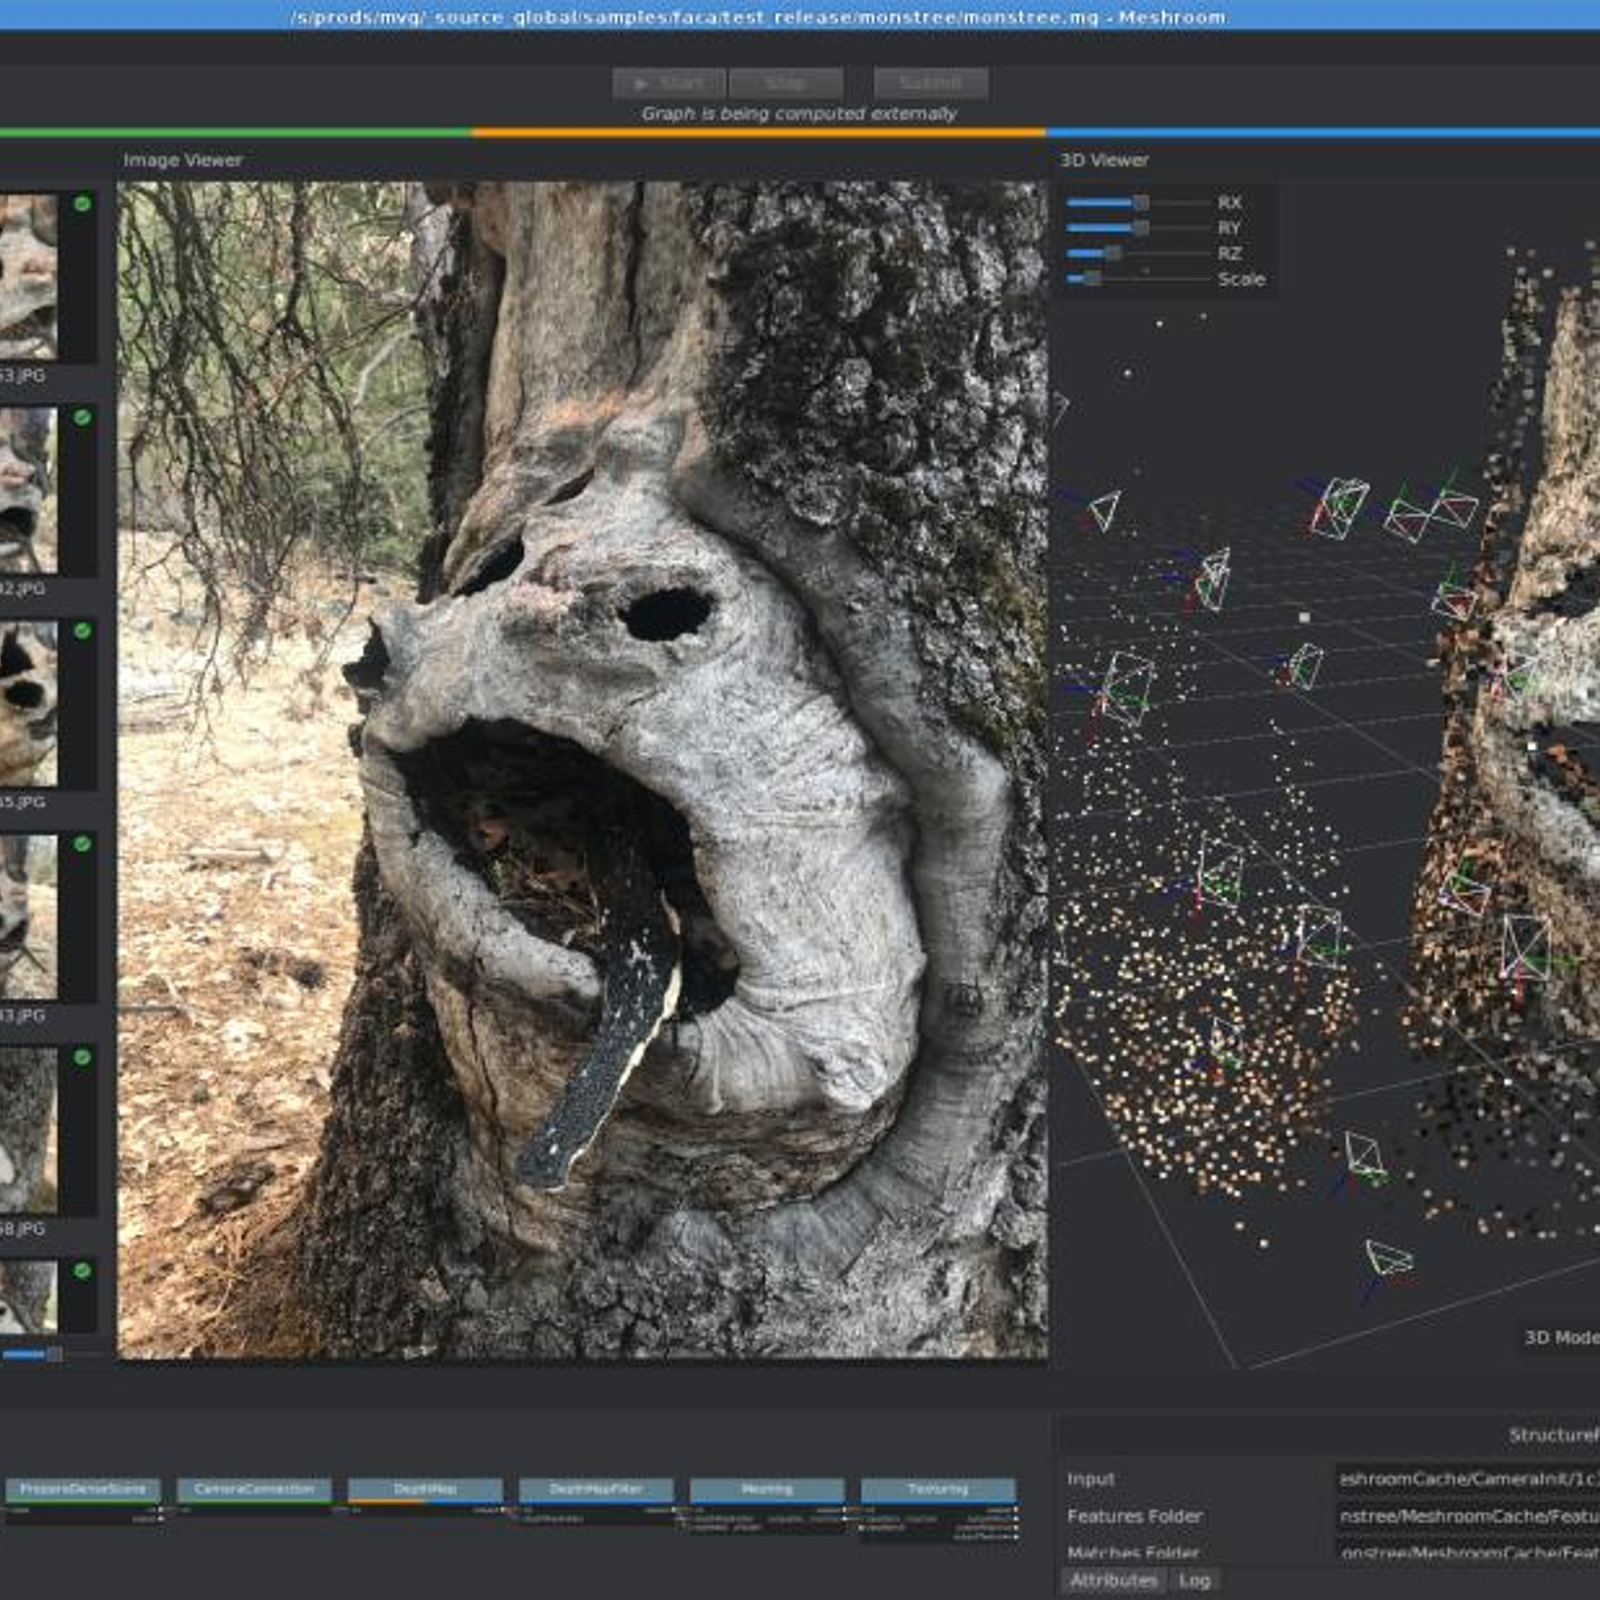Click the green status check on the two-holes thumbnail

coord(82,631)
